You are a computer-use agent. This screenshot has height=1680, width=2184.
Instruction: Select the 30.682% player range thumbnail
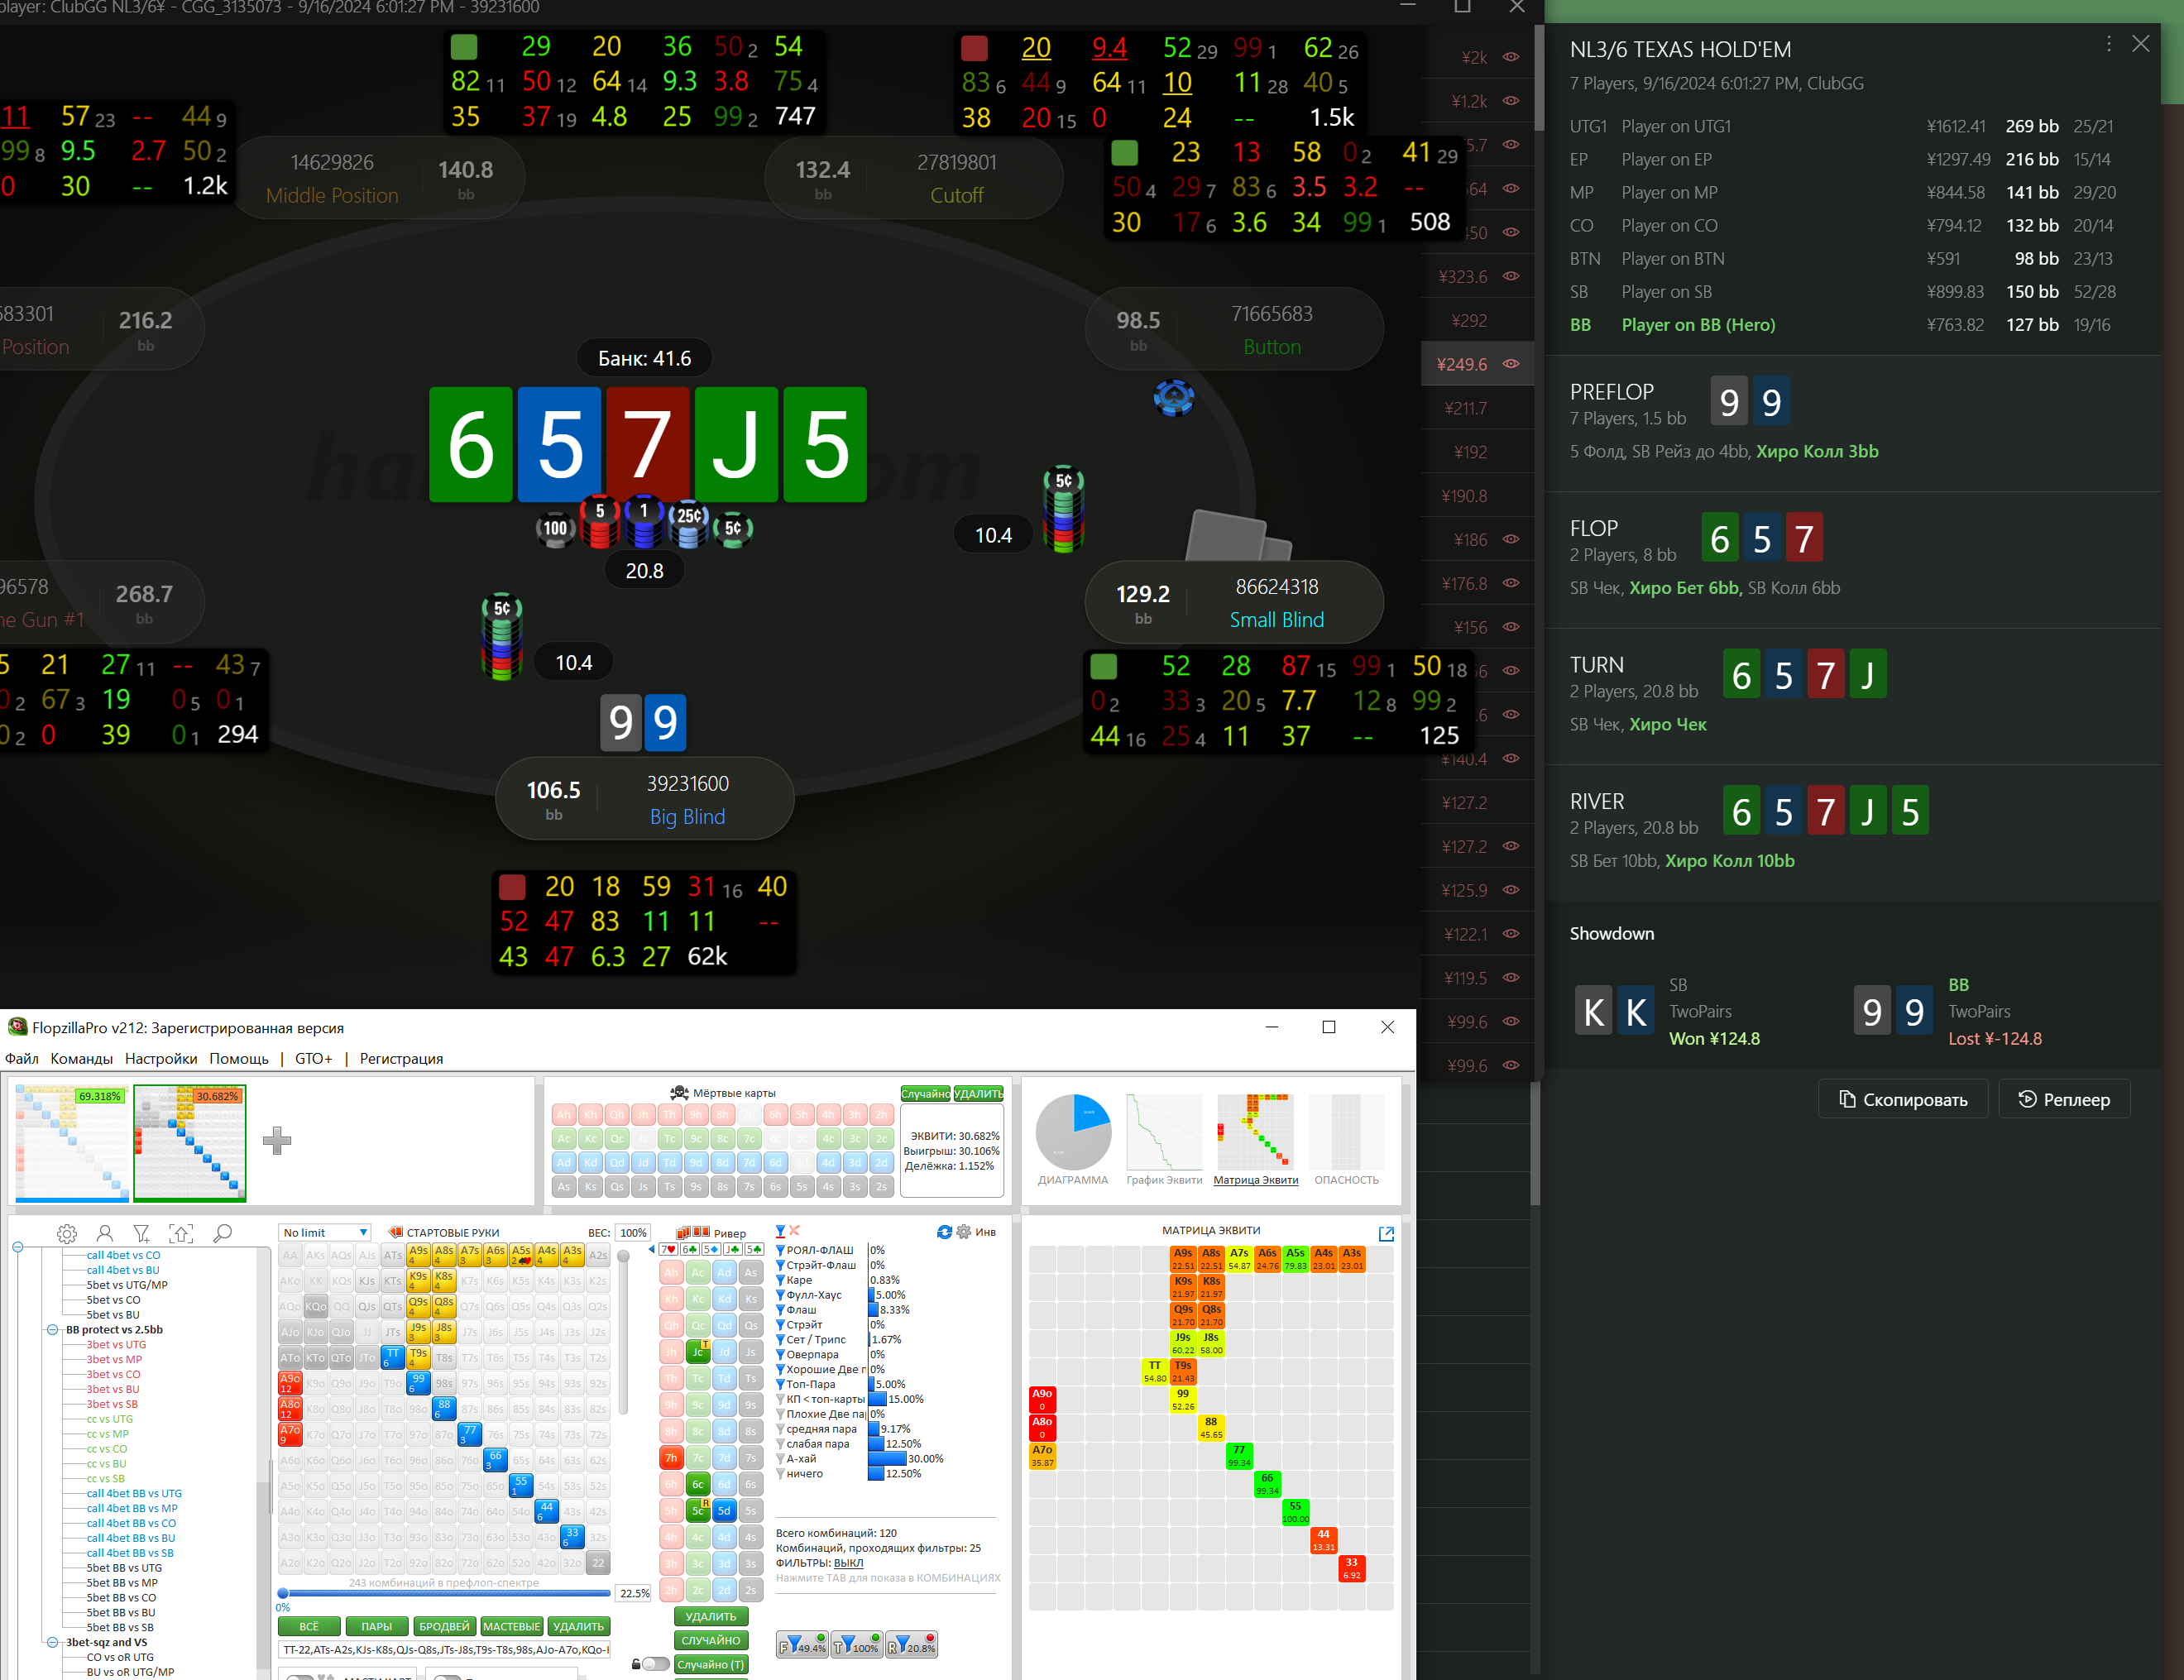[x=190, y=1143]
